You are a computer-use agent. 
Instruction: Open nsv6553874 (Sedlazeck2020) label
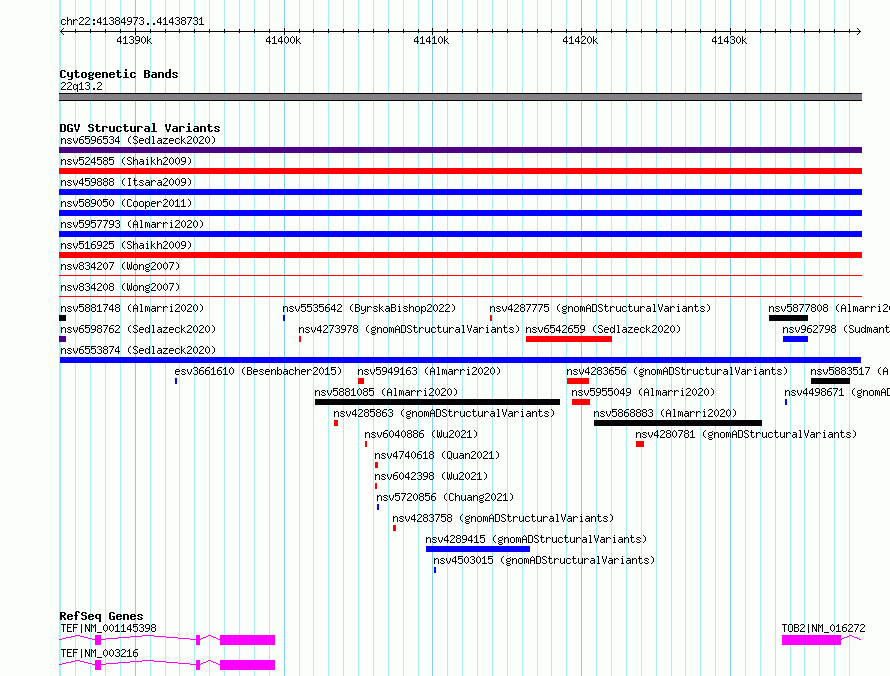coord(138,350)
